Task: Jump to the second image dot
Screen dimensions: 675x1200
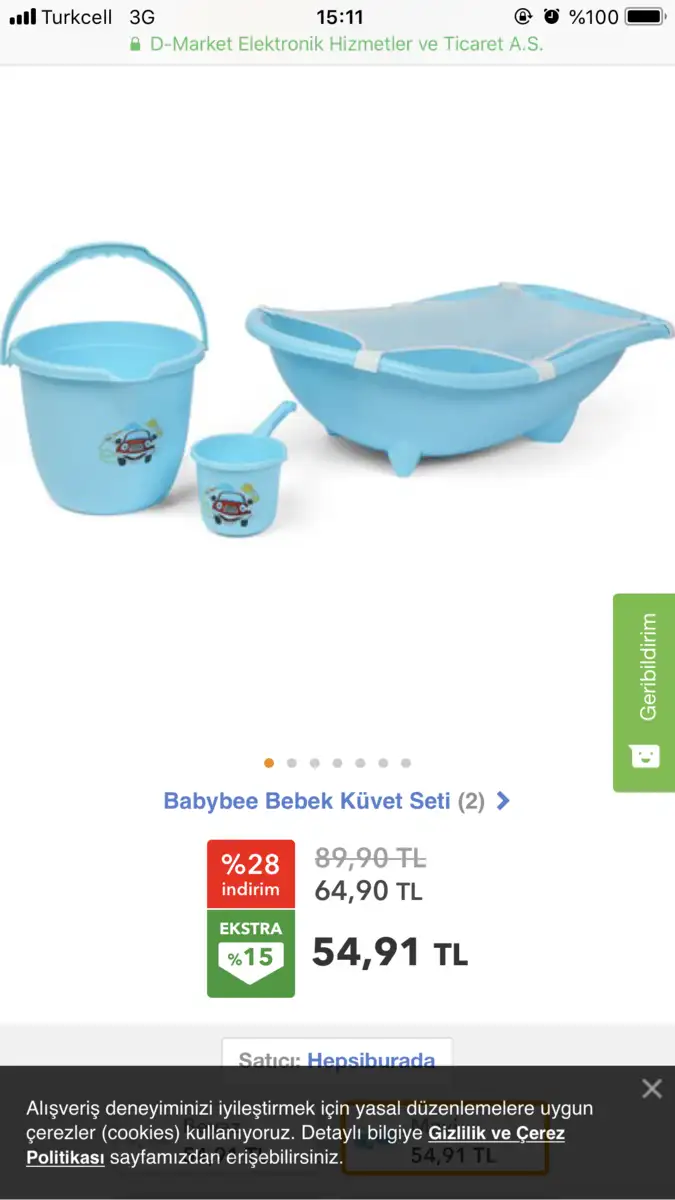Action: (292, 763)
